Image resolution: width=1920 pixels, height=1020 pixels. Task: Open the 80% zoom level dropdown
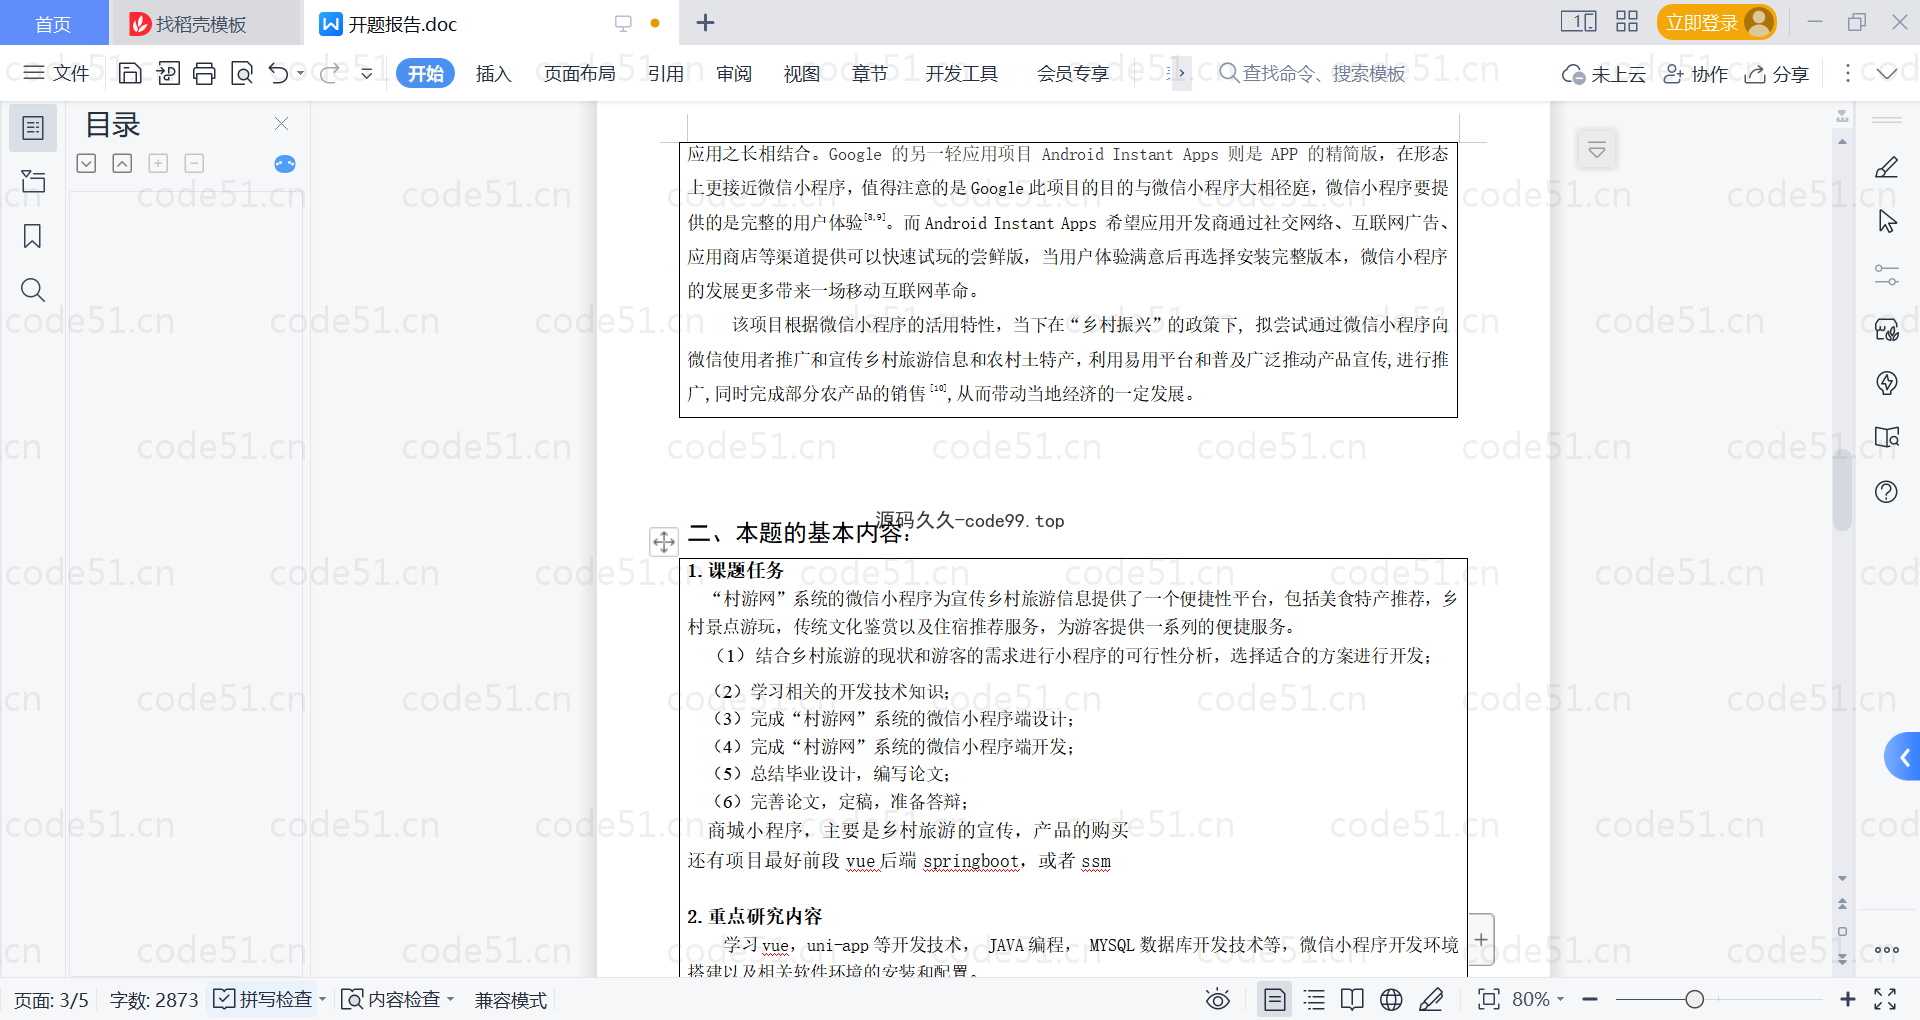1538,999
